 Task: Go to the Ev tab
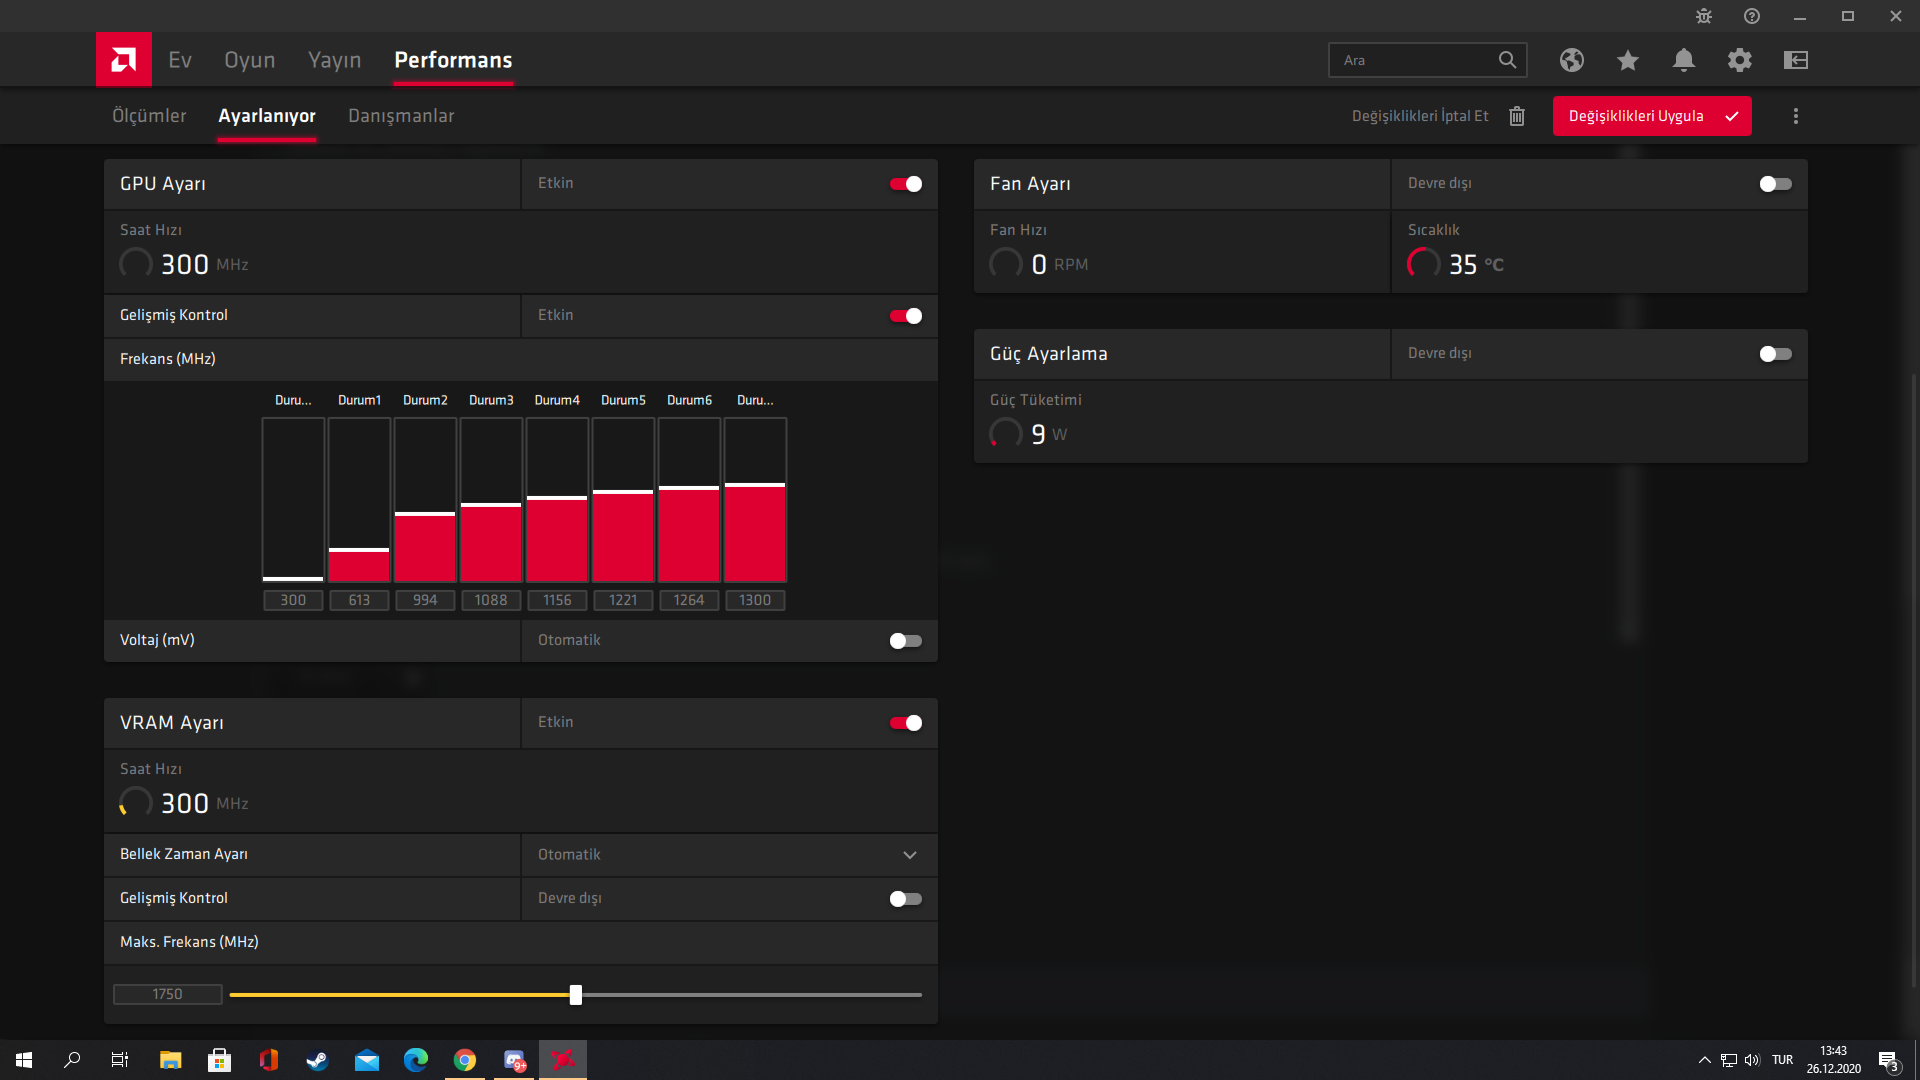tap(180, 60)
